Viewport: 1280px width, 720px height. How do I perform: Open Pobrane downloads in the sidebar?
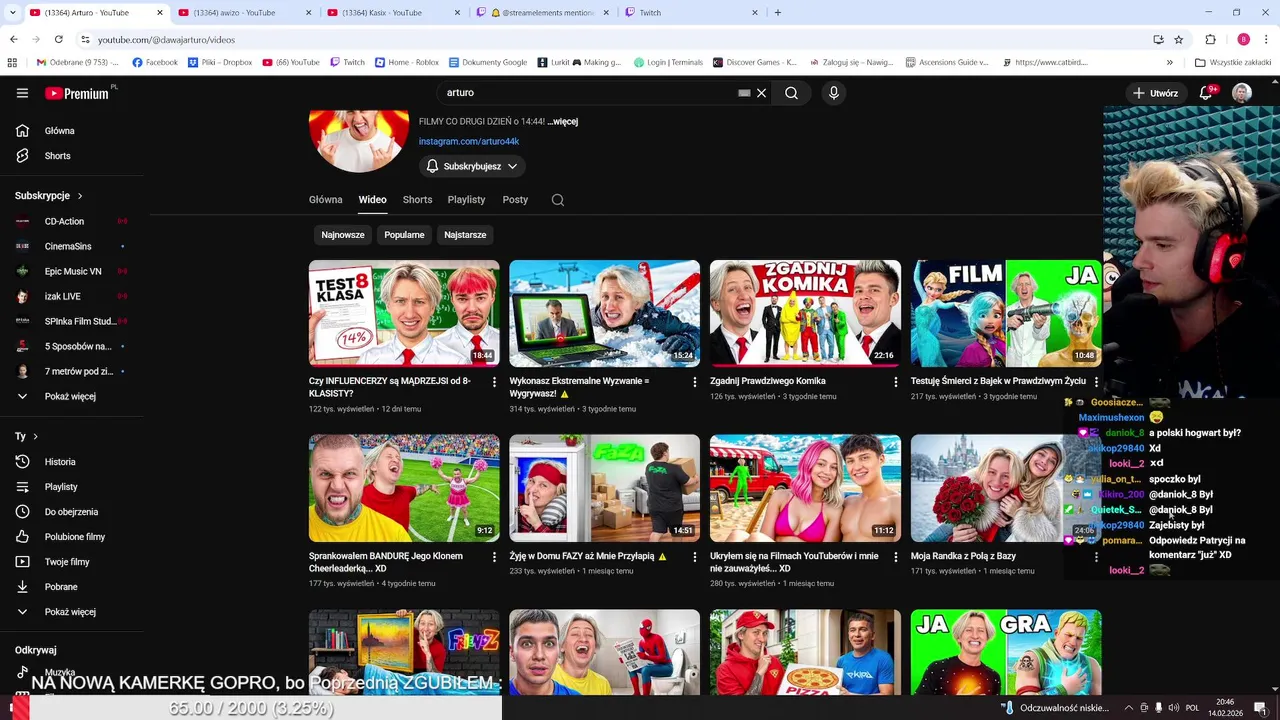pos(61,587)
